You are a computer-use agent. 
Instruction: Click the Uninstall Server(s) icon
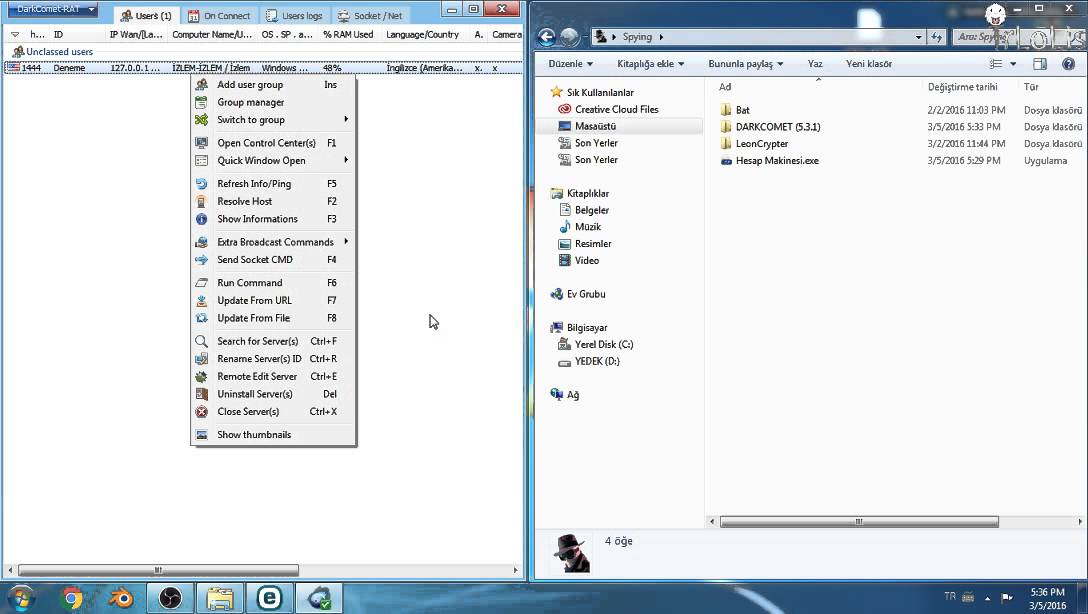click(201, 394)
